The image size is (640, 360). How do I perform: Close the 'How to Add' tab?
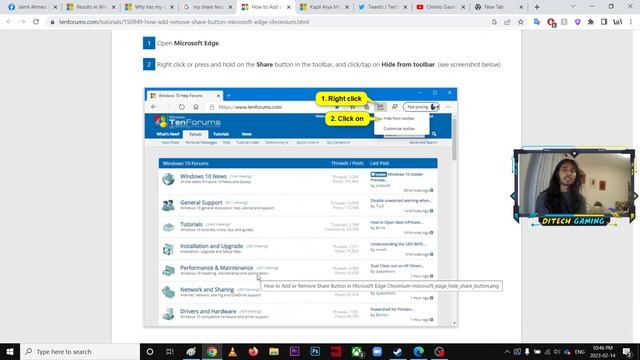tap(288, 7)
